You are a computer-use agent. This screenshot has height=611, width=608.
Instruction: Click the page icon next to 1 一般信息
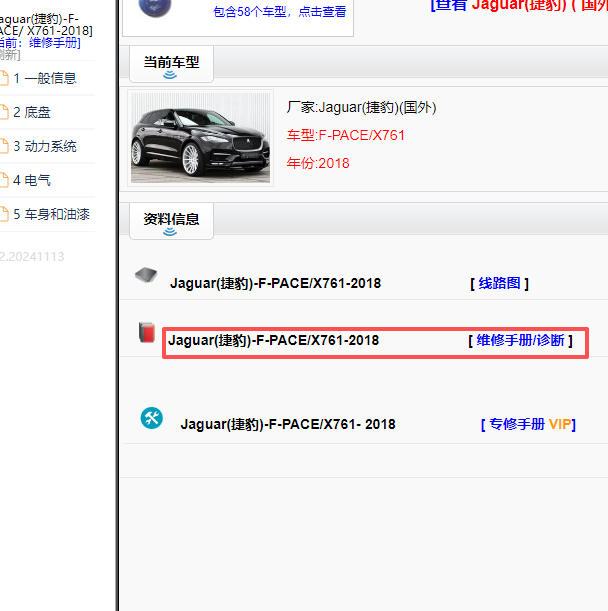coord(4,78)
